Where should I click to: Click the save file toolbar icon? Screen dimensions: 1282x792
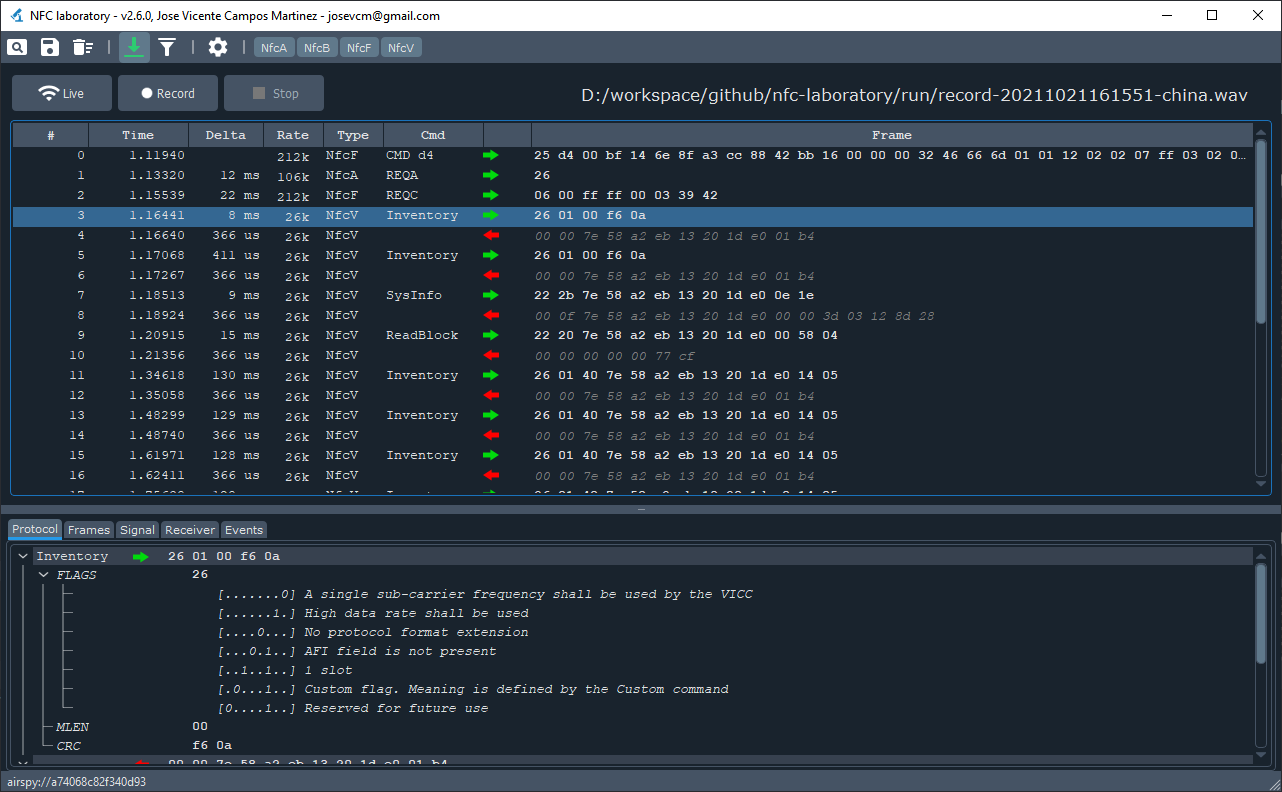[50, 47]
